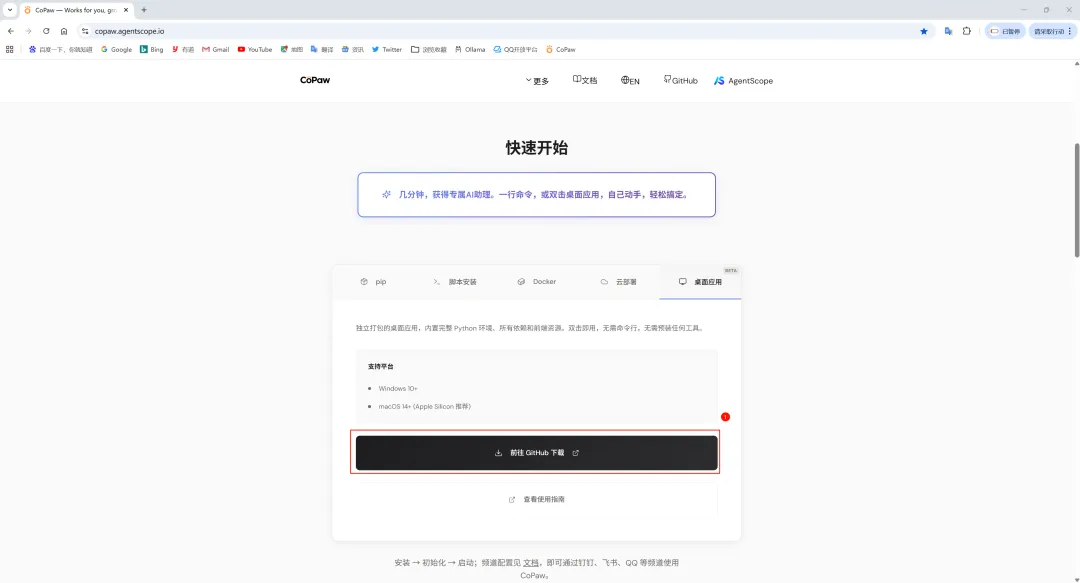Viewport: 1080px width, 583px height.
Task: Open the Gmail bookmark
Action: tap(216, 50)
